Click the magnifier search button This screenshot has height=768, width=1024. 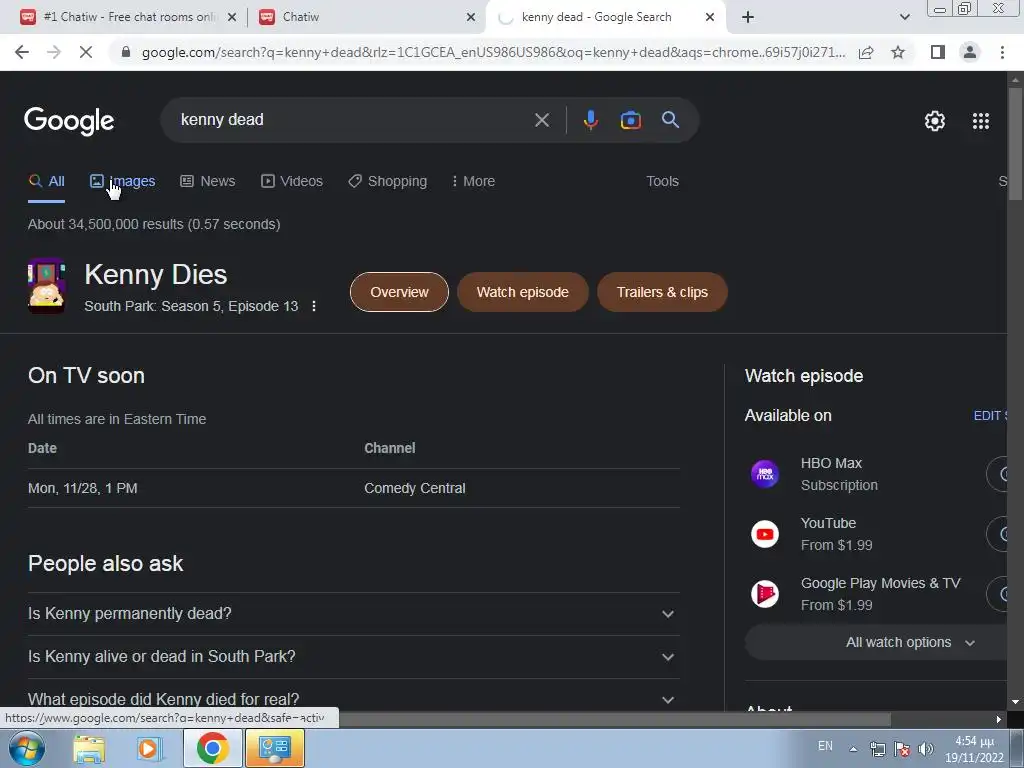click(670, 120)
